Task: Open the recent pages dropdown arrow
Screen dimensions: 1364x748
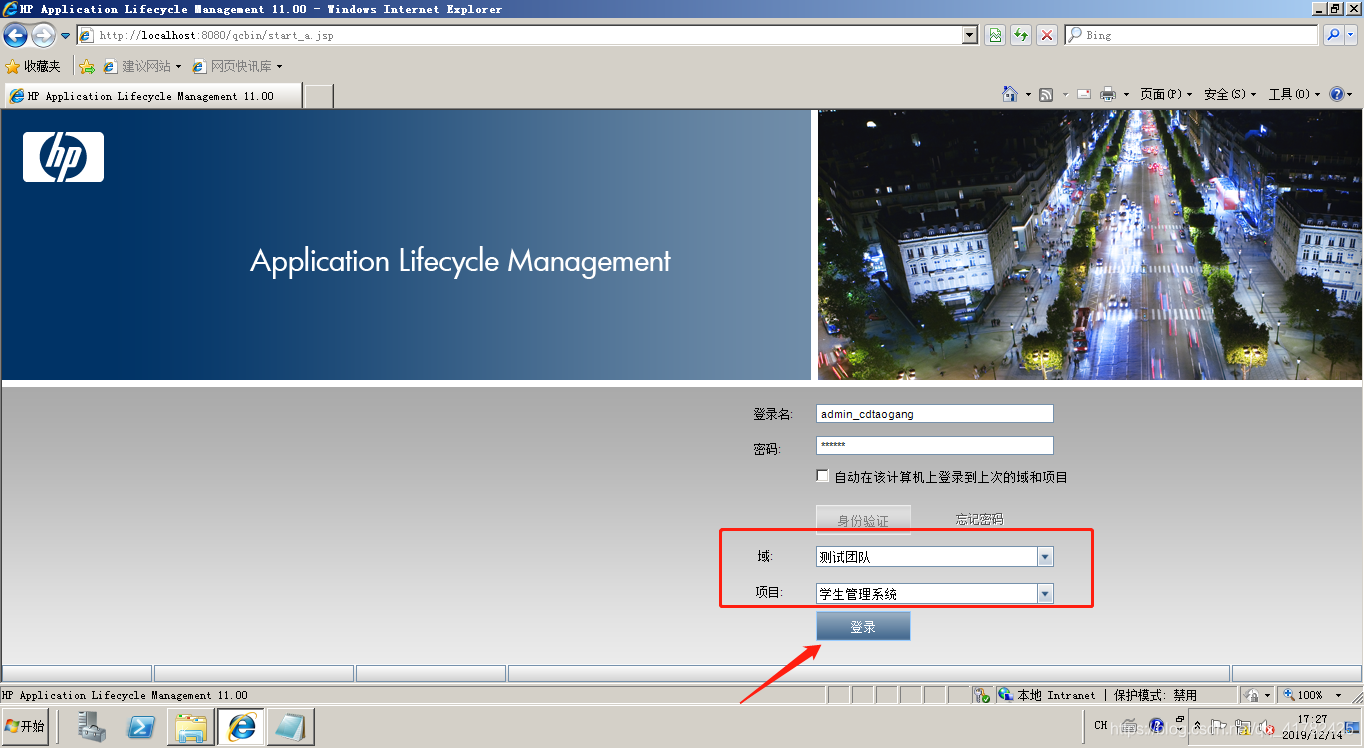Action: 66,36
